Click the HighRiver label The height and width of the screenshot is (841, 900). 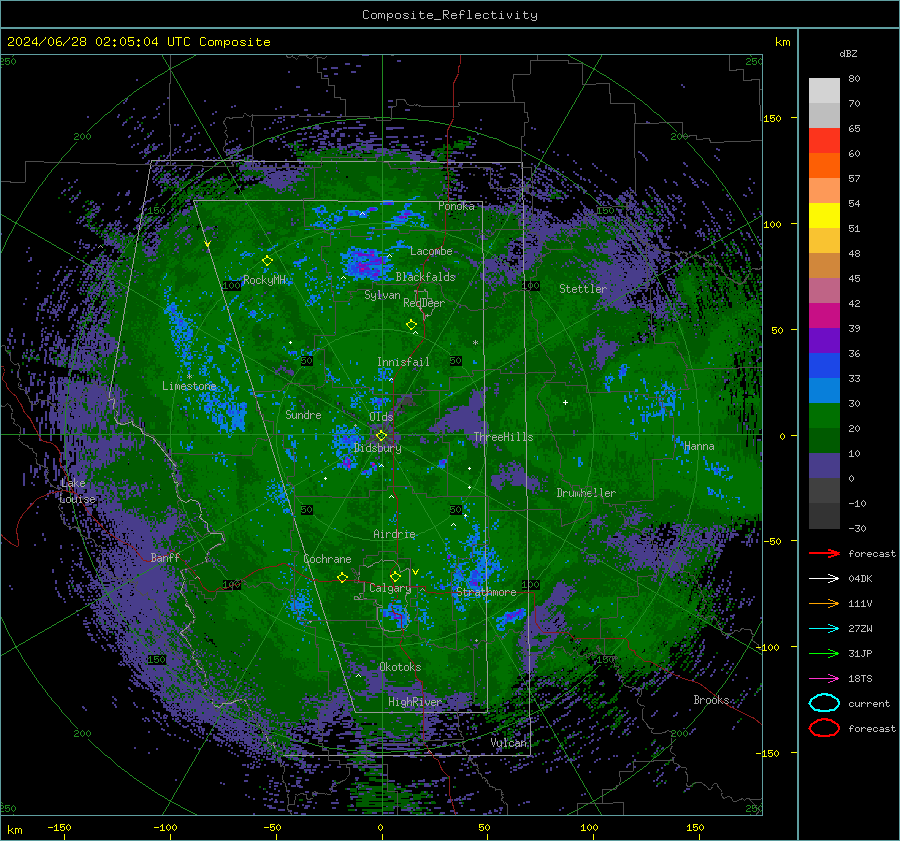pyautogui.click(x=415, y=702)
